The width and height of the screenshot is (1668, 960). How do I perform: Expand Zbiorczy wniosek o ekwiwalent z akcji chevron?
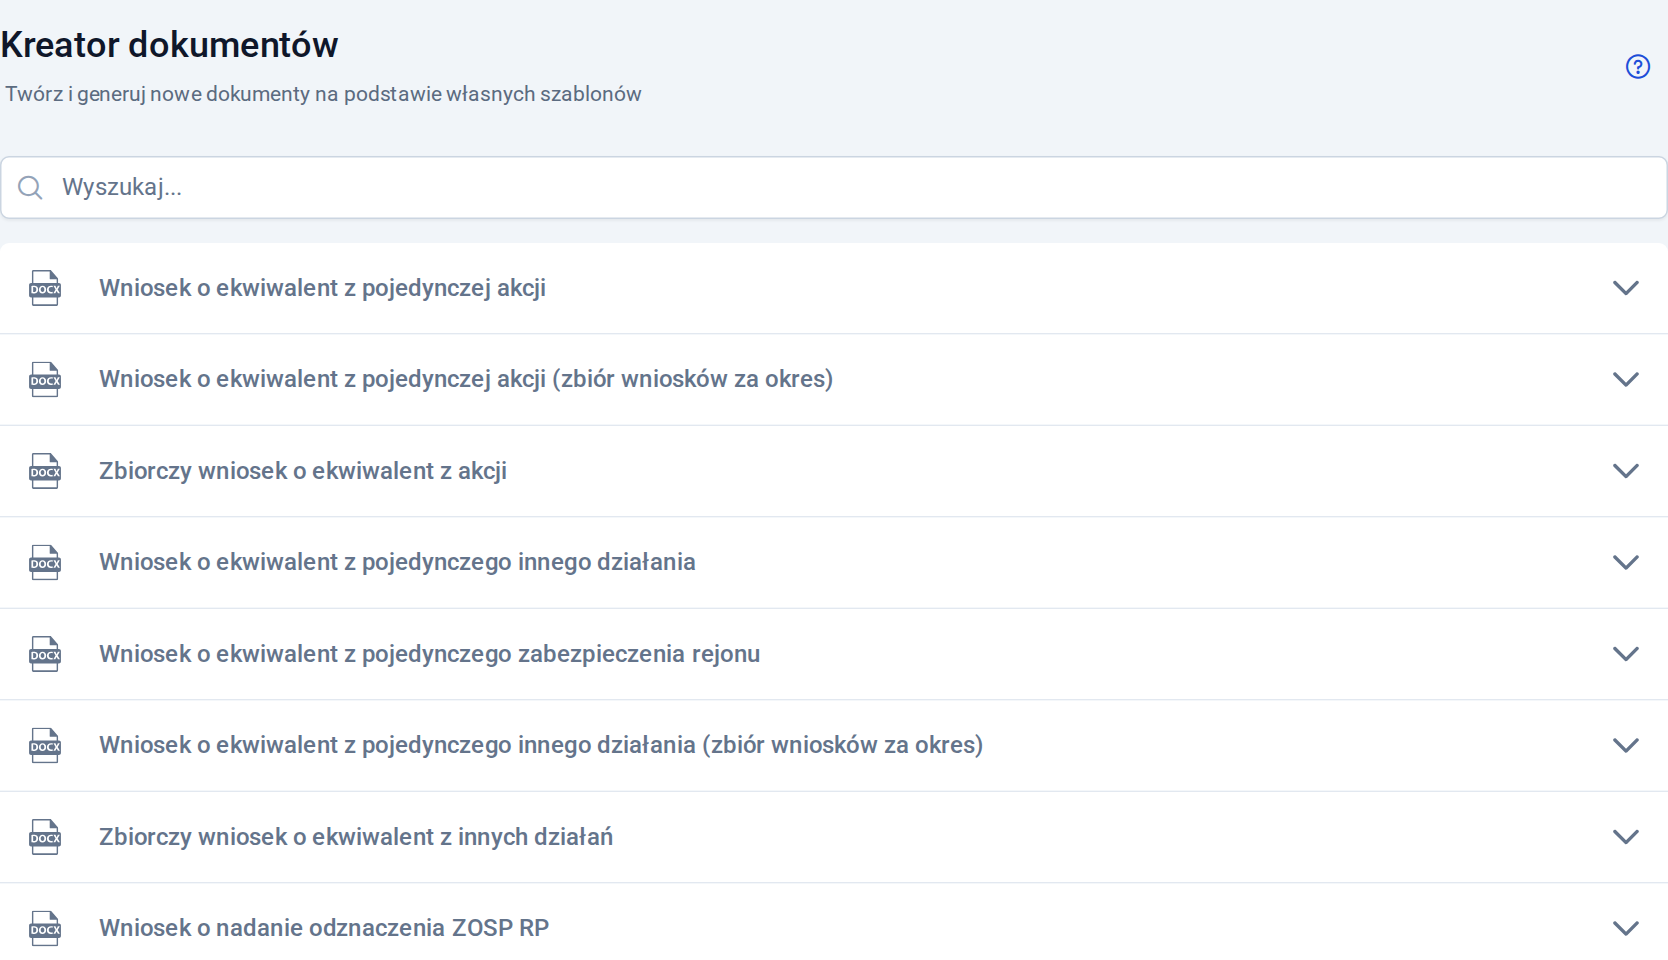click(x=1626, y=471)
